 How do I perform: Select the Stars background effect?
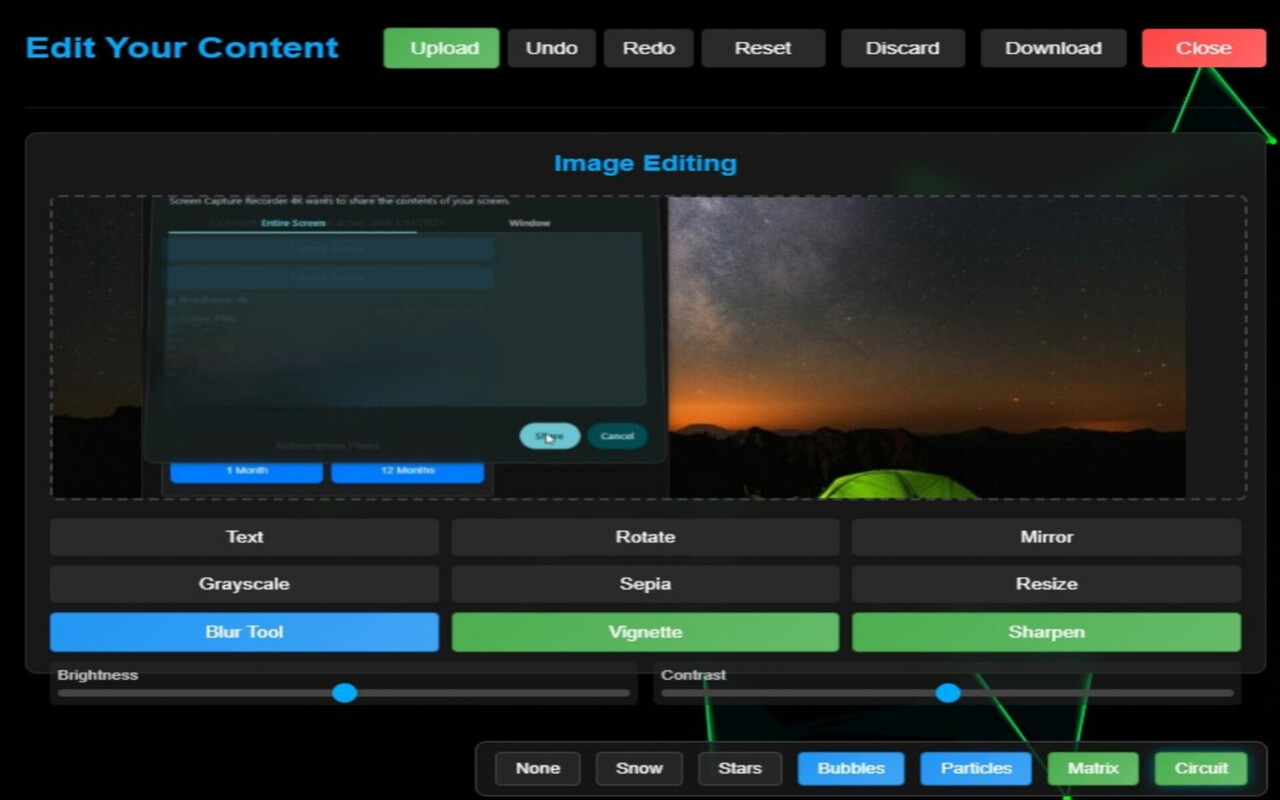740,768
